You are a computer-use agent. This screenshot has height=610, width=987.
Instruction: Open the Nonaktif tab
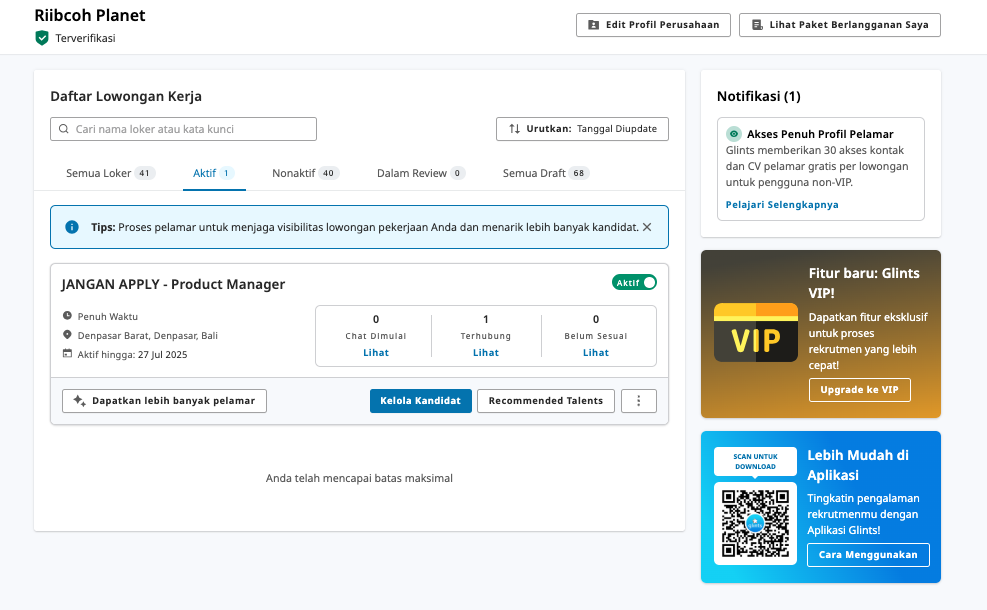point(305,173)
